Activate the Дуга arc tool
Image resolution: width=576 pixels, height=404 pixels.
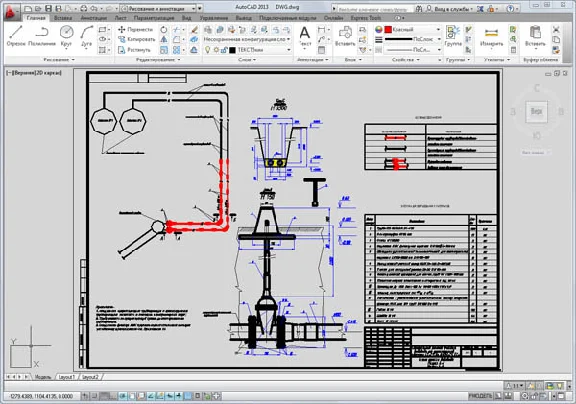click(86, 36)
